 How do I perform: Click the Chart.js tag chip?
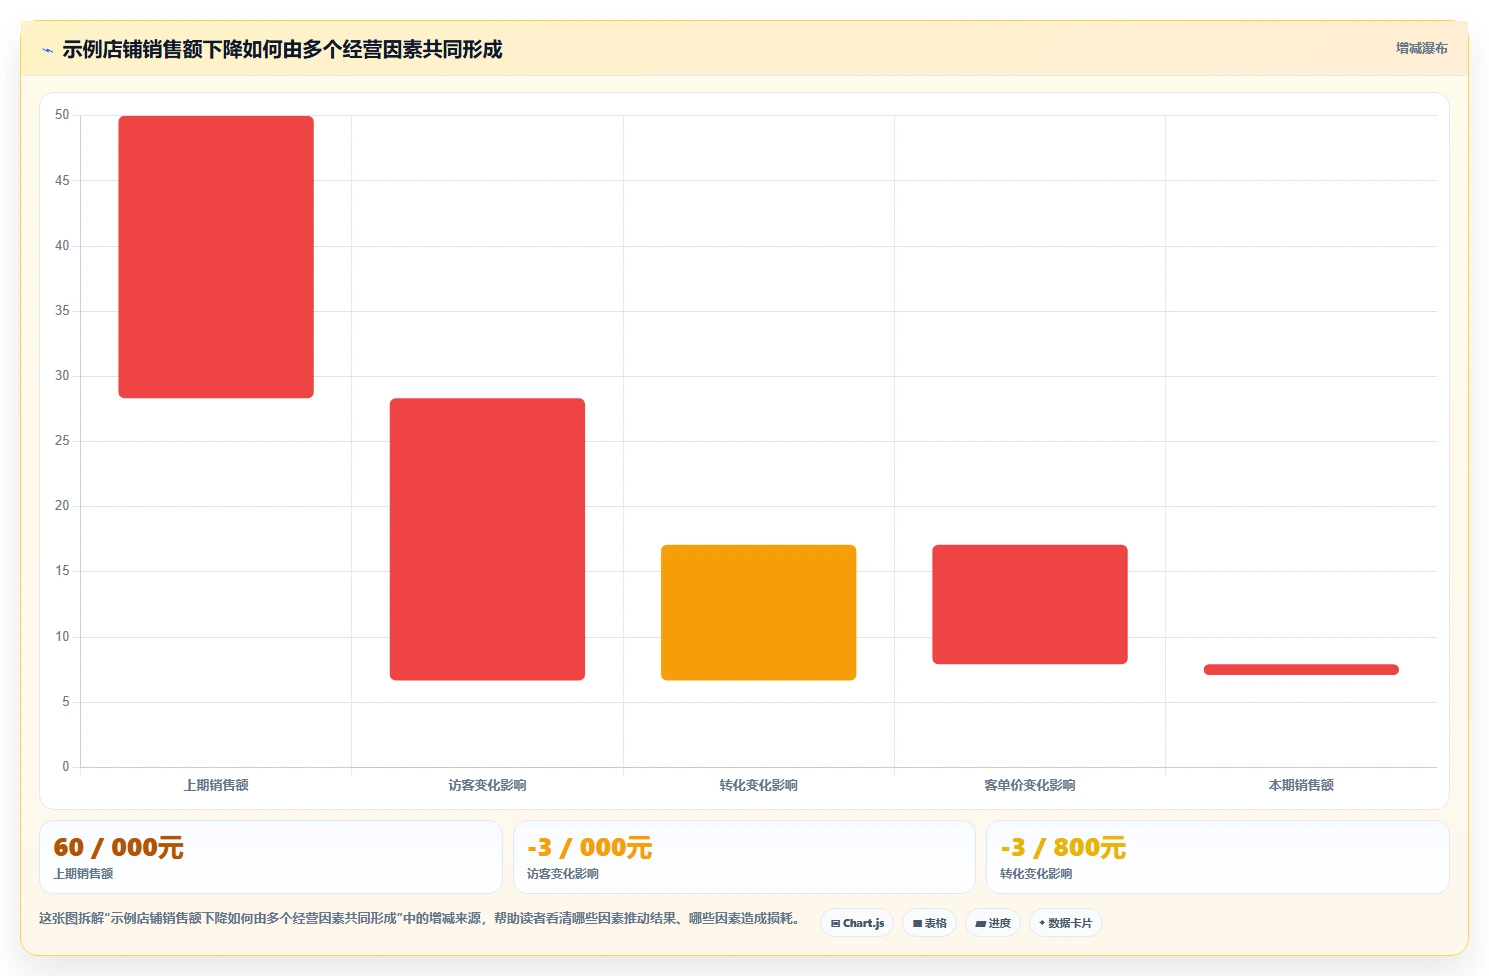pos(857,923)
